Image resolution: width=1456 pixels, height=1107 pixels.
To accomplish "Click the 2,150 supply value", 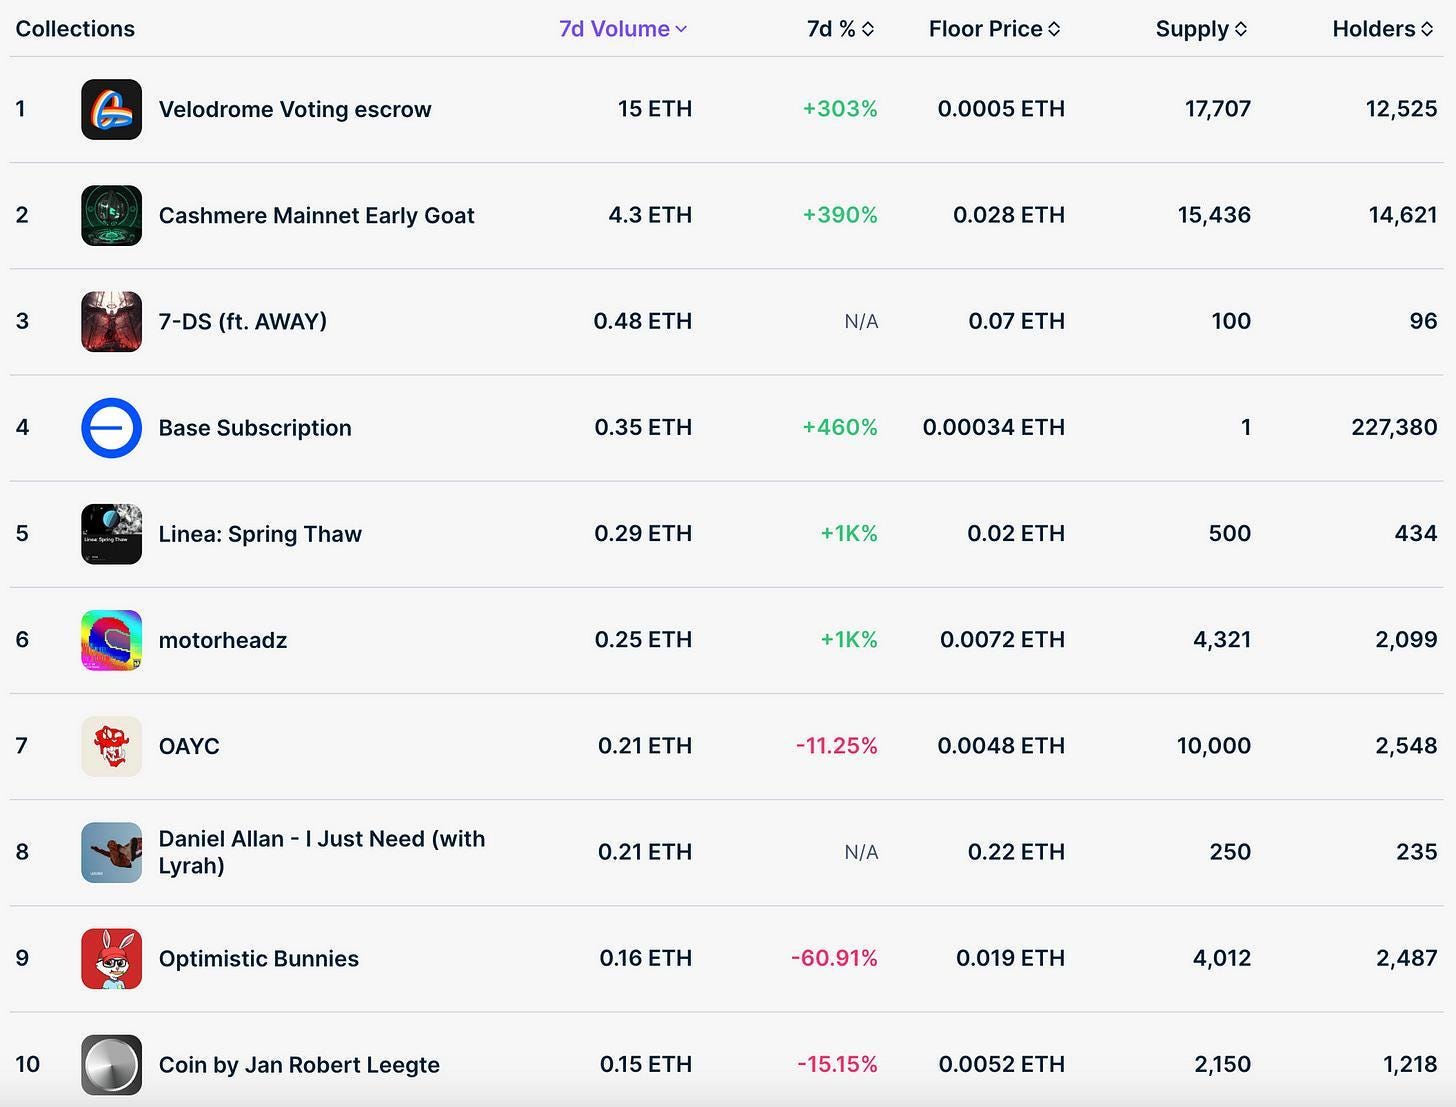I will [1222, 1064].
